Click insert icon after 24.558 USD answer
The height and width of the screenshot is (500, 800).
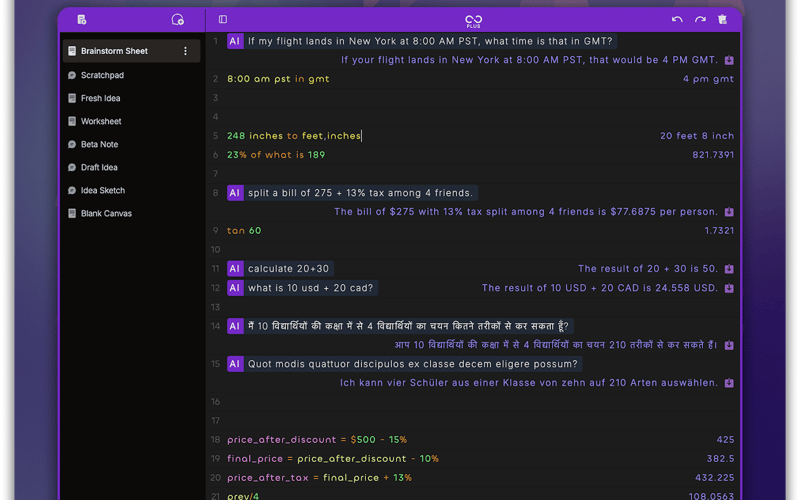(x=729, y=288)
